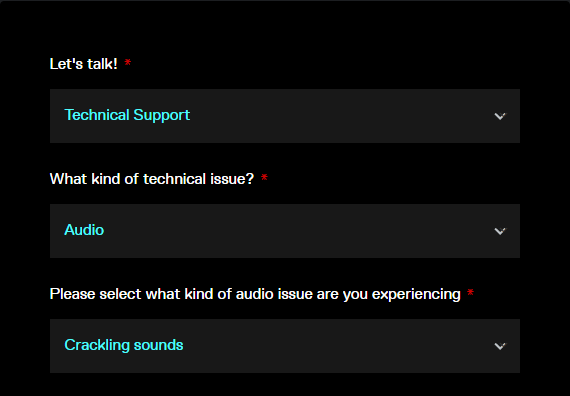The width and height of the screenshot is (570, 396).
Task: Click the audio issue experiencing label
Action: click(x=255, y=294)
